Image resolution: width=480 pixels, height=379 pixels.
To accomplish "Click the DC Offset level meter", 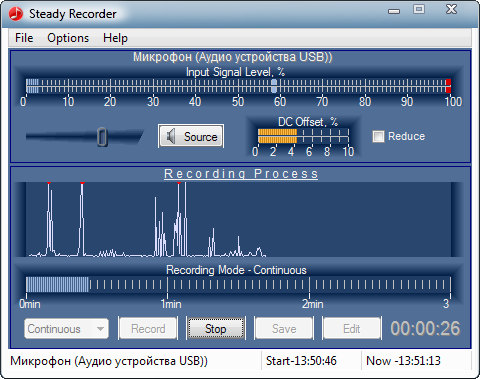I will 303,136.
